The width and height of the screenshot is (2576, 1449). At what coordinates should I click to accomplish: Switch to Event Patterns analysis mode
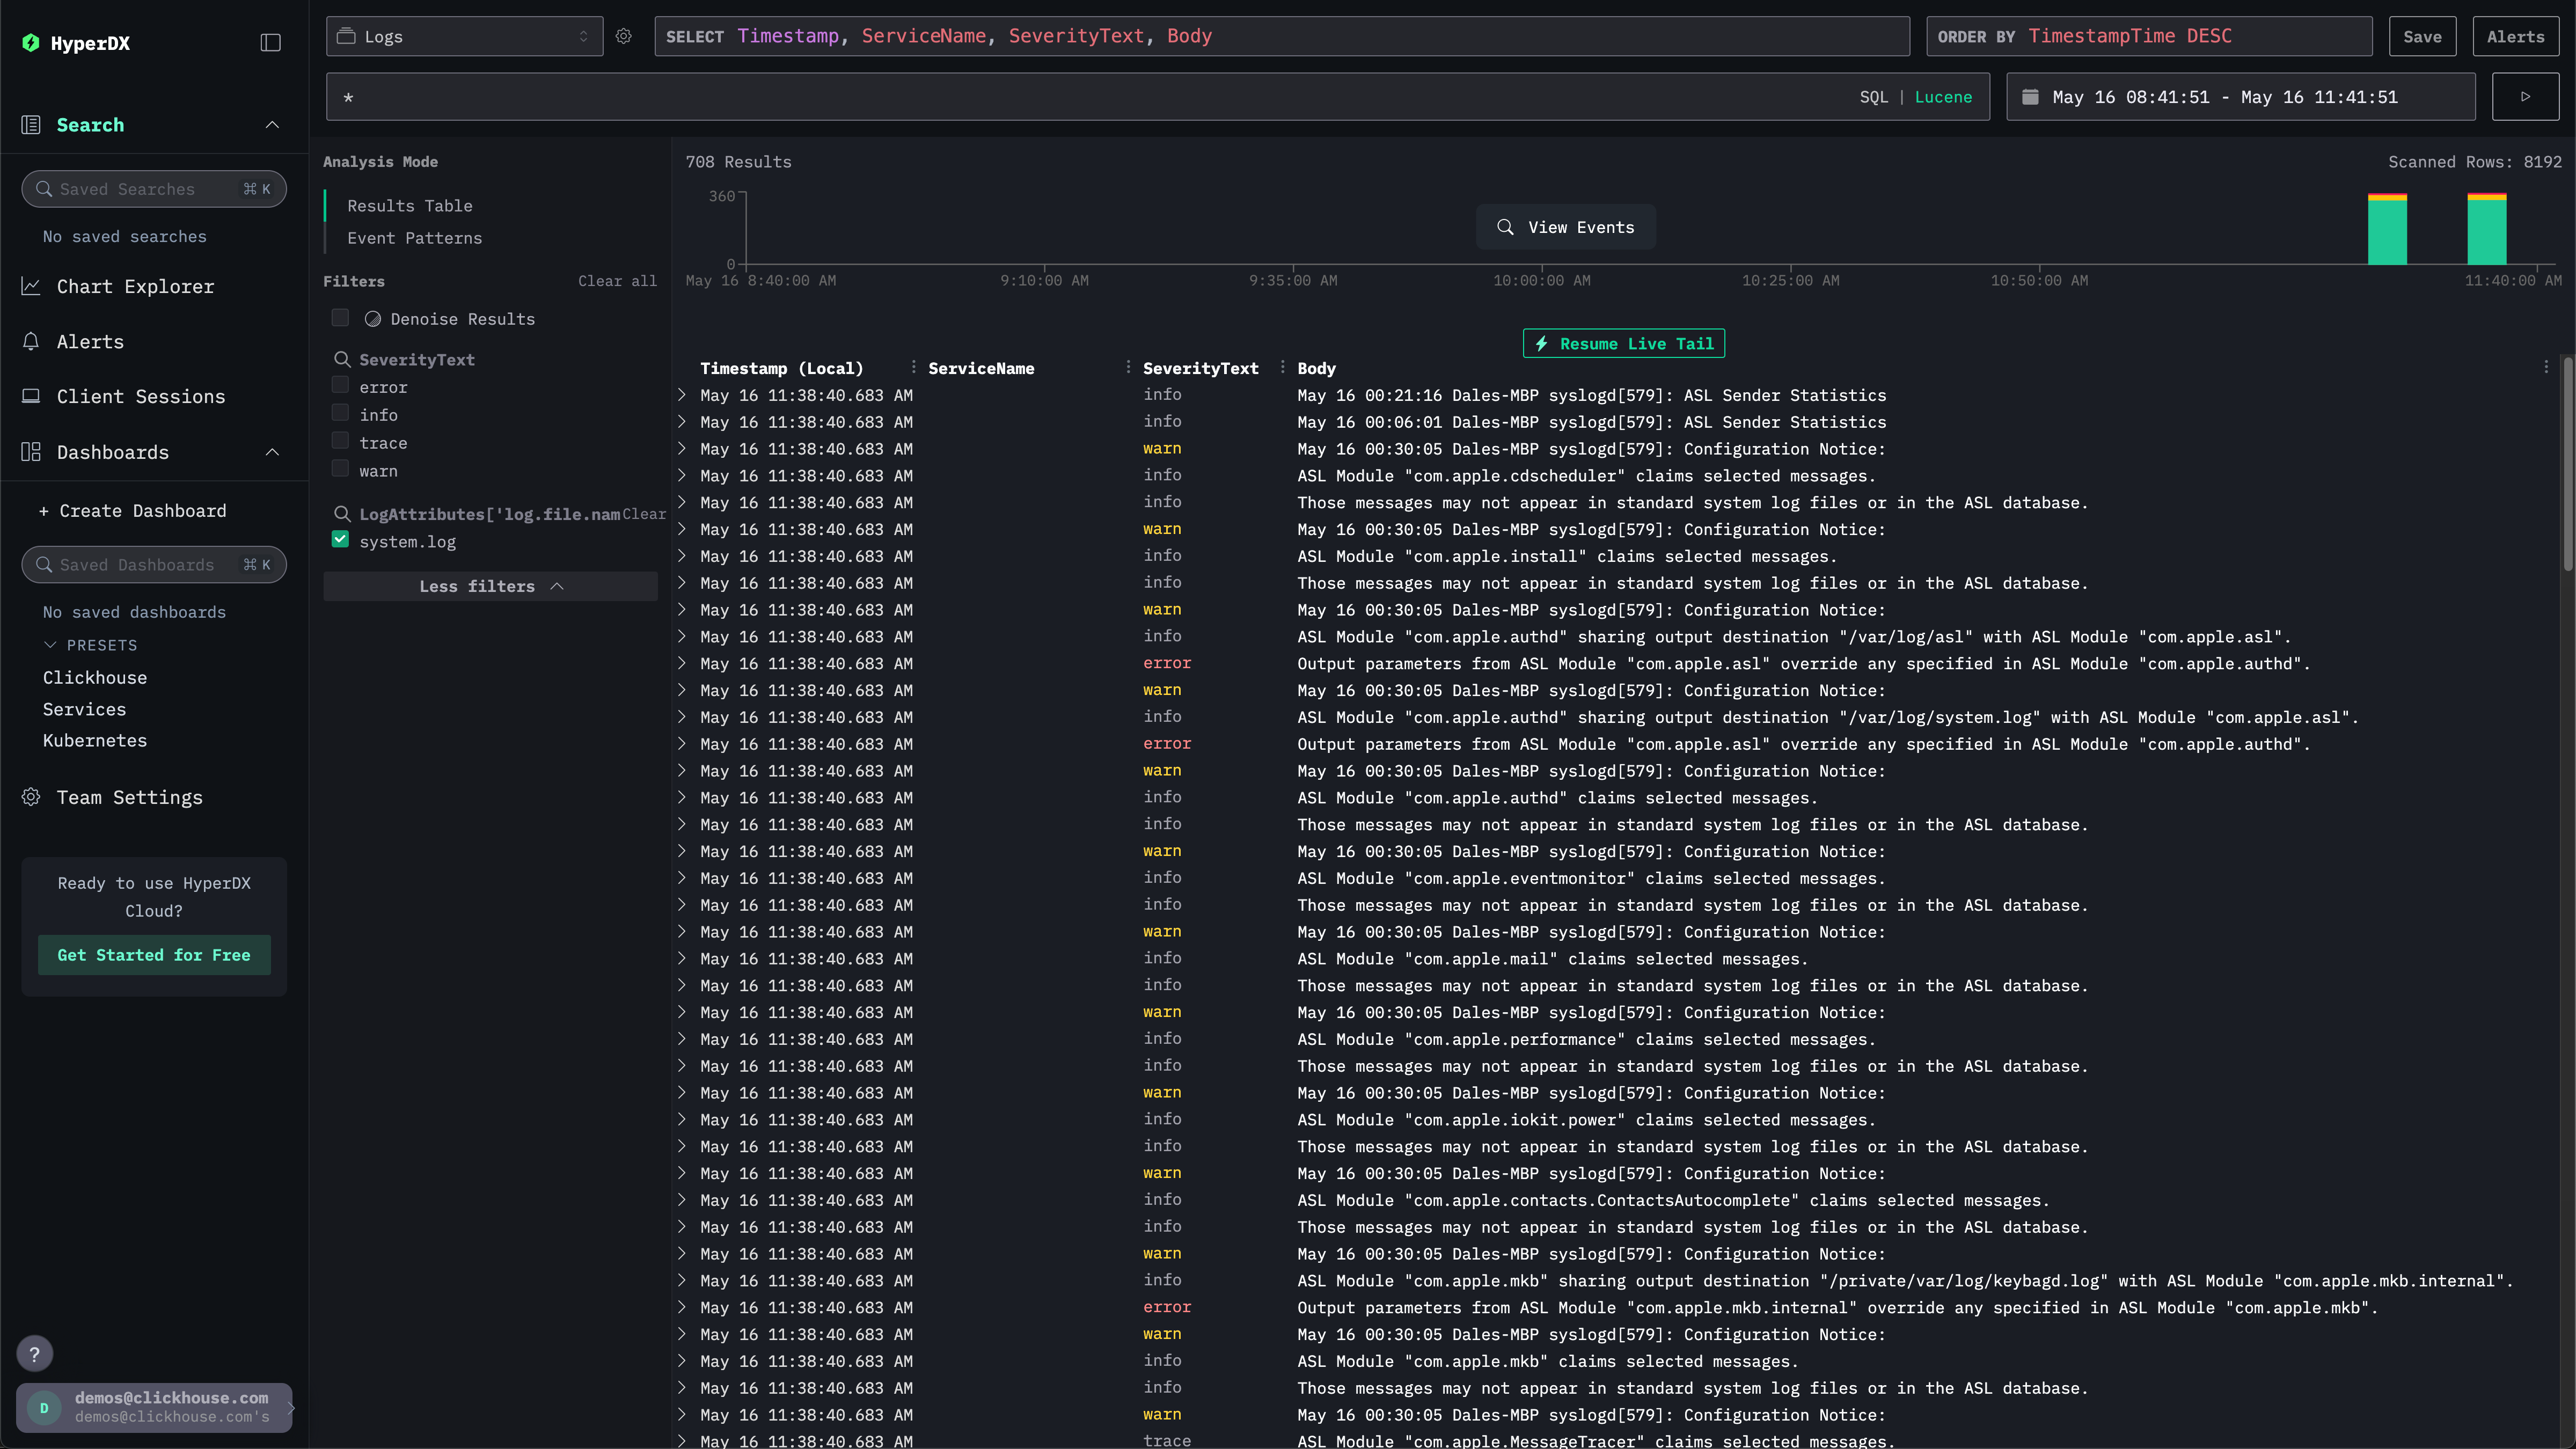pyautogui.click(x=414, y=238)
